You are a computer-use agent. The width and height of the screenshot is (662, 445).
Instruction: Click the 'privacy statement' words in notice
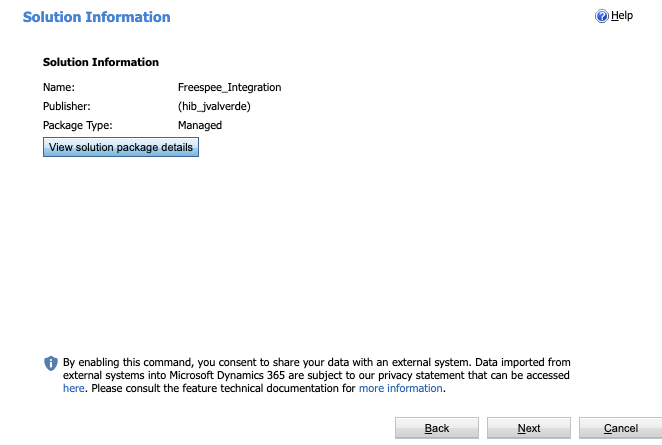coord(421,375)
